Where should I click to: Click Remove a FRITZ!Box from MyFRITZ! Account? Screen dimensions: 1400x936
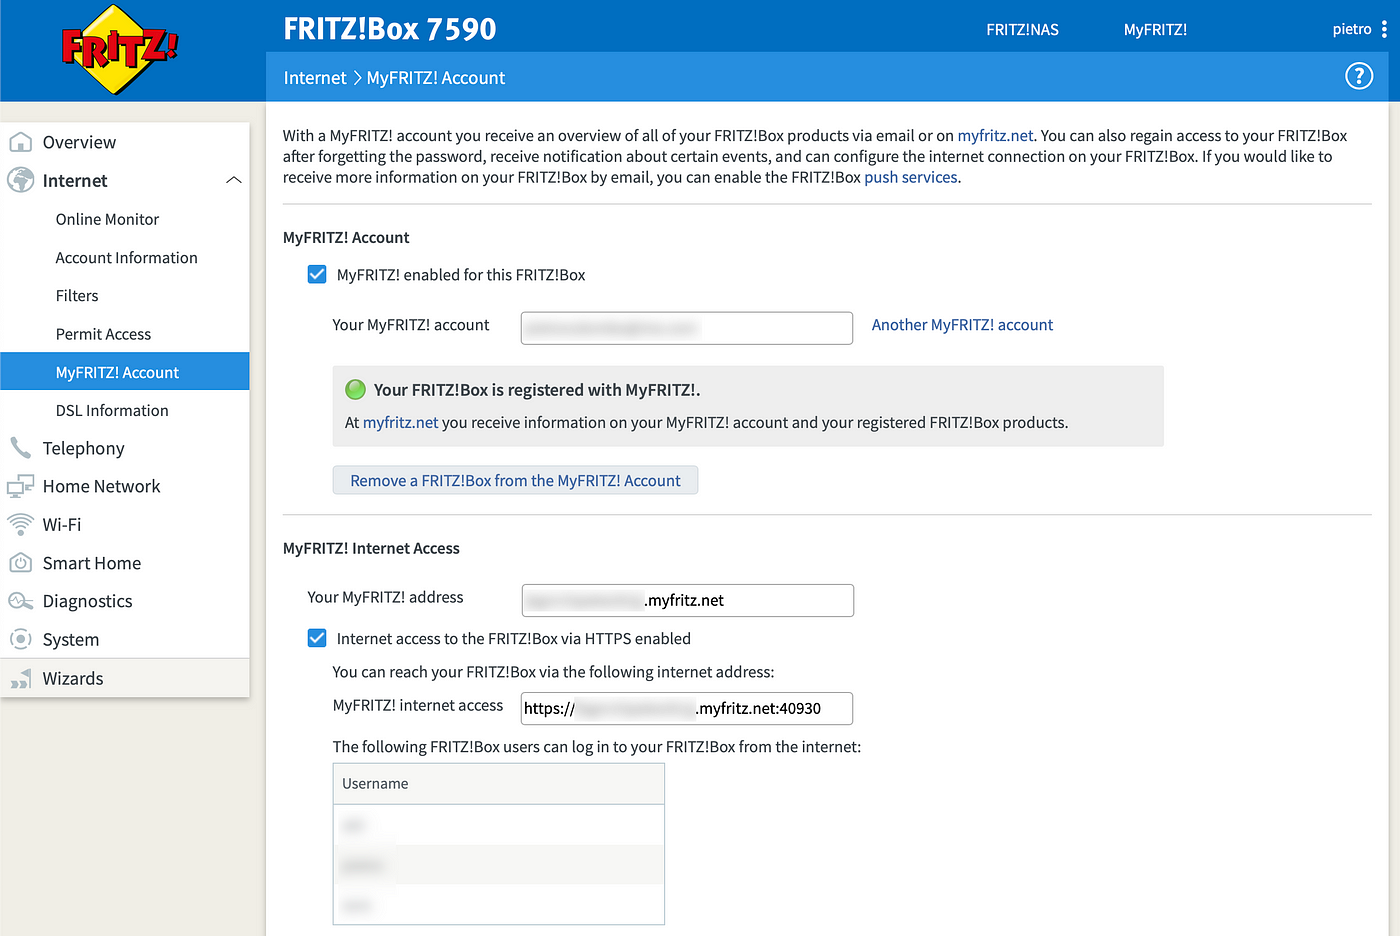[x=515, y=480]
